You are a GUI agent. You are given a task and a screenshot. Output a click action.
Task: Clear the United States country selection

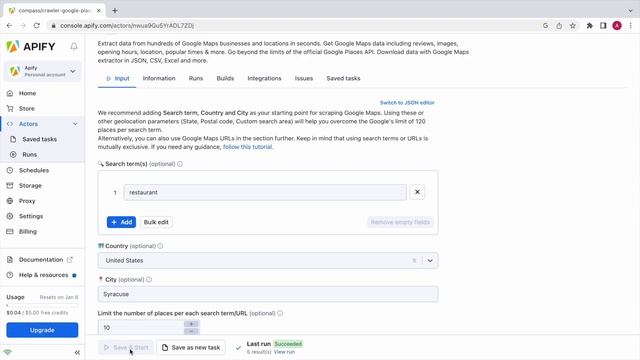[414, 260]
